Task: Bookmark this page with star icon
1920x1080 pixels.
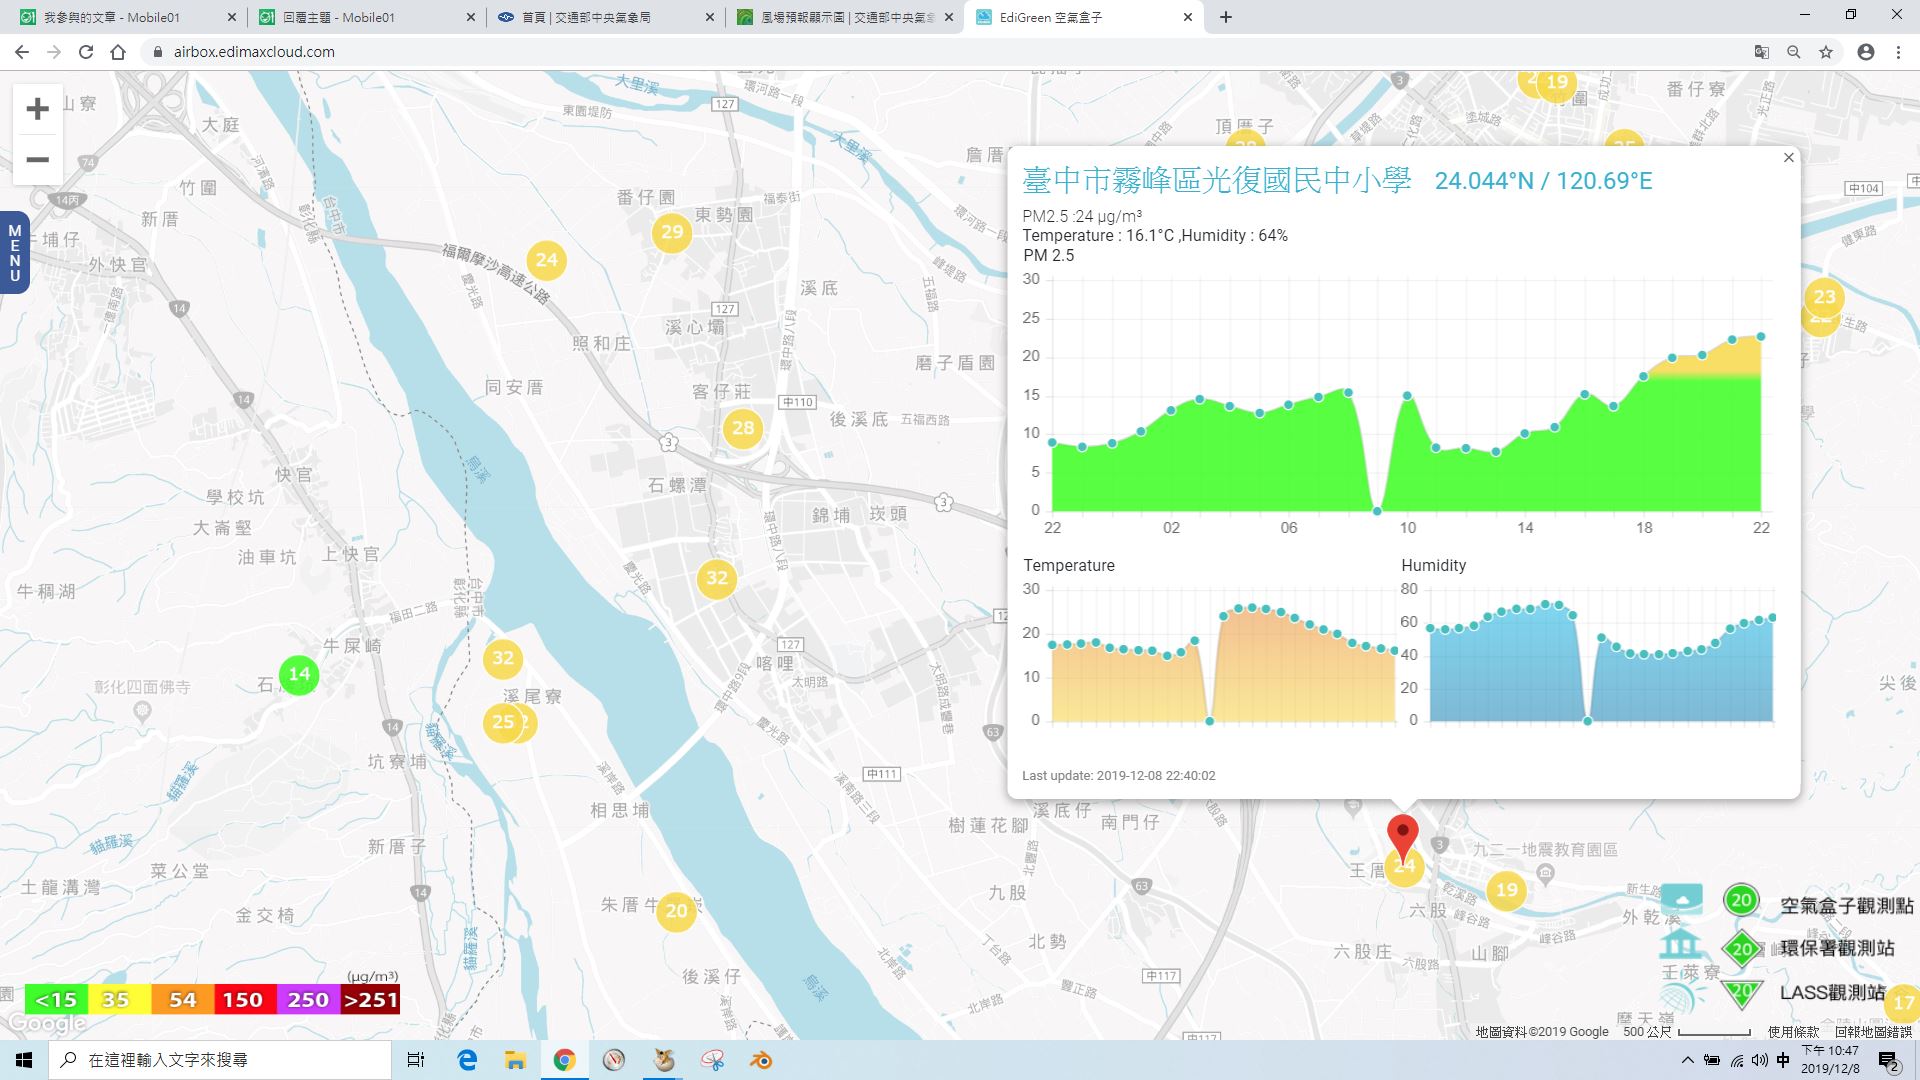Action: [1826, 52]
